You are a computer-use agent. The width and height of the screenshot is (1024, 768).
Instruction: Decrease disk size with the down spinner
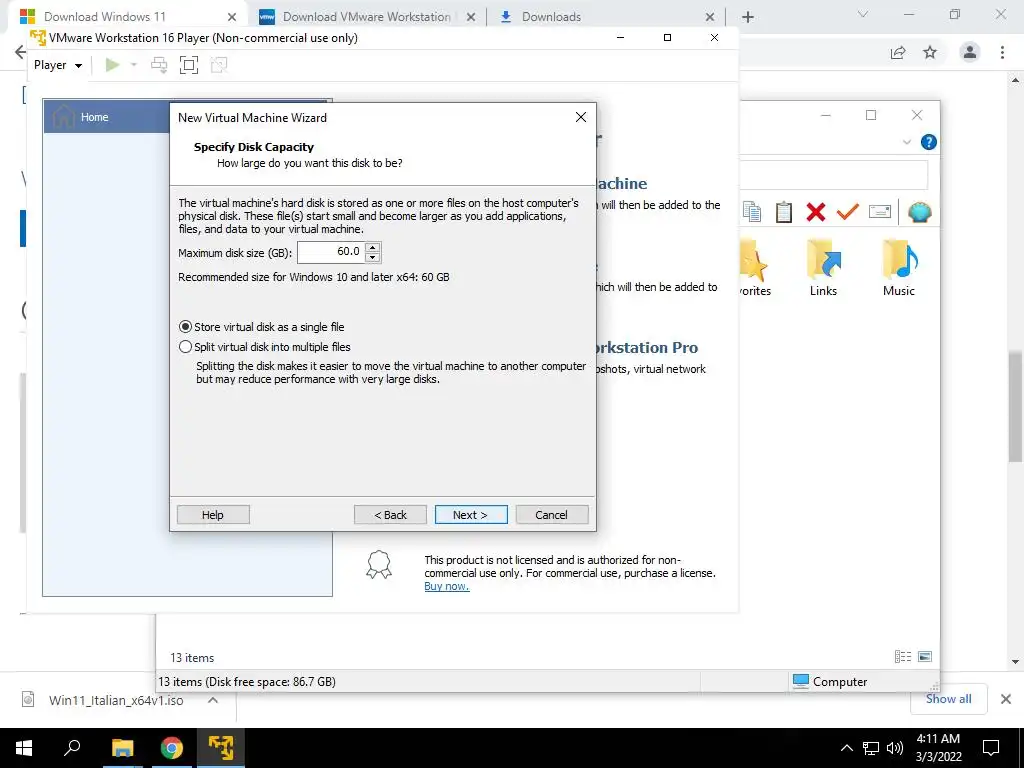tap(372, 257)
